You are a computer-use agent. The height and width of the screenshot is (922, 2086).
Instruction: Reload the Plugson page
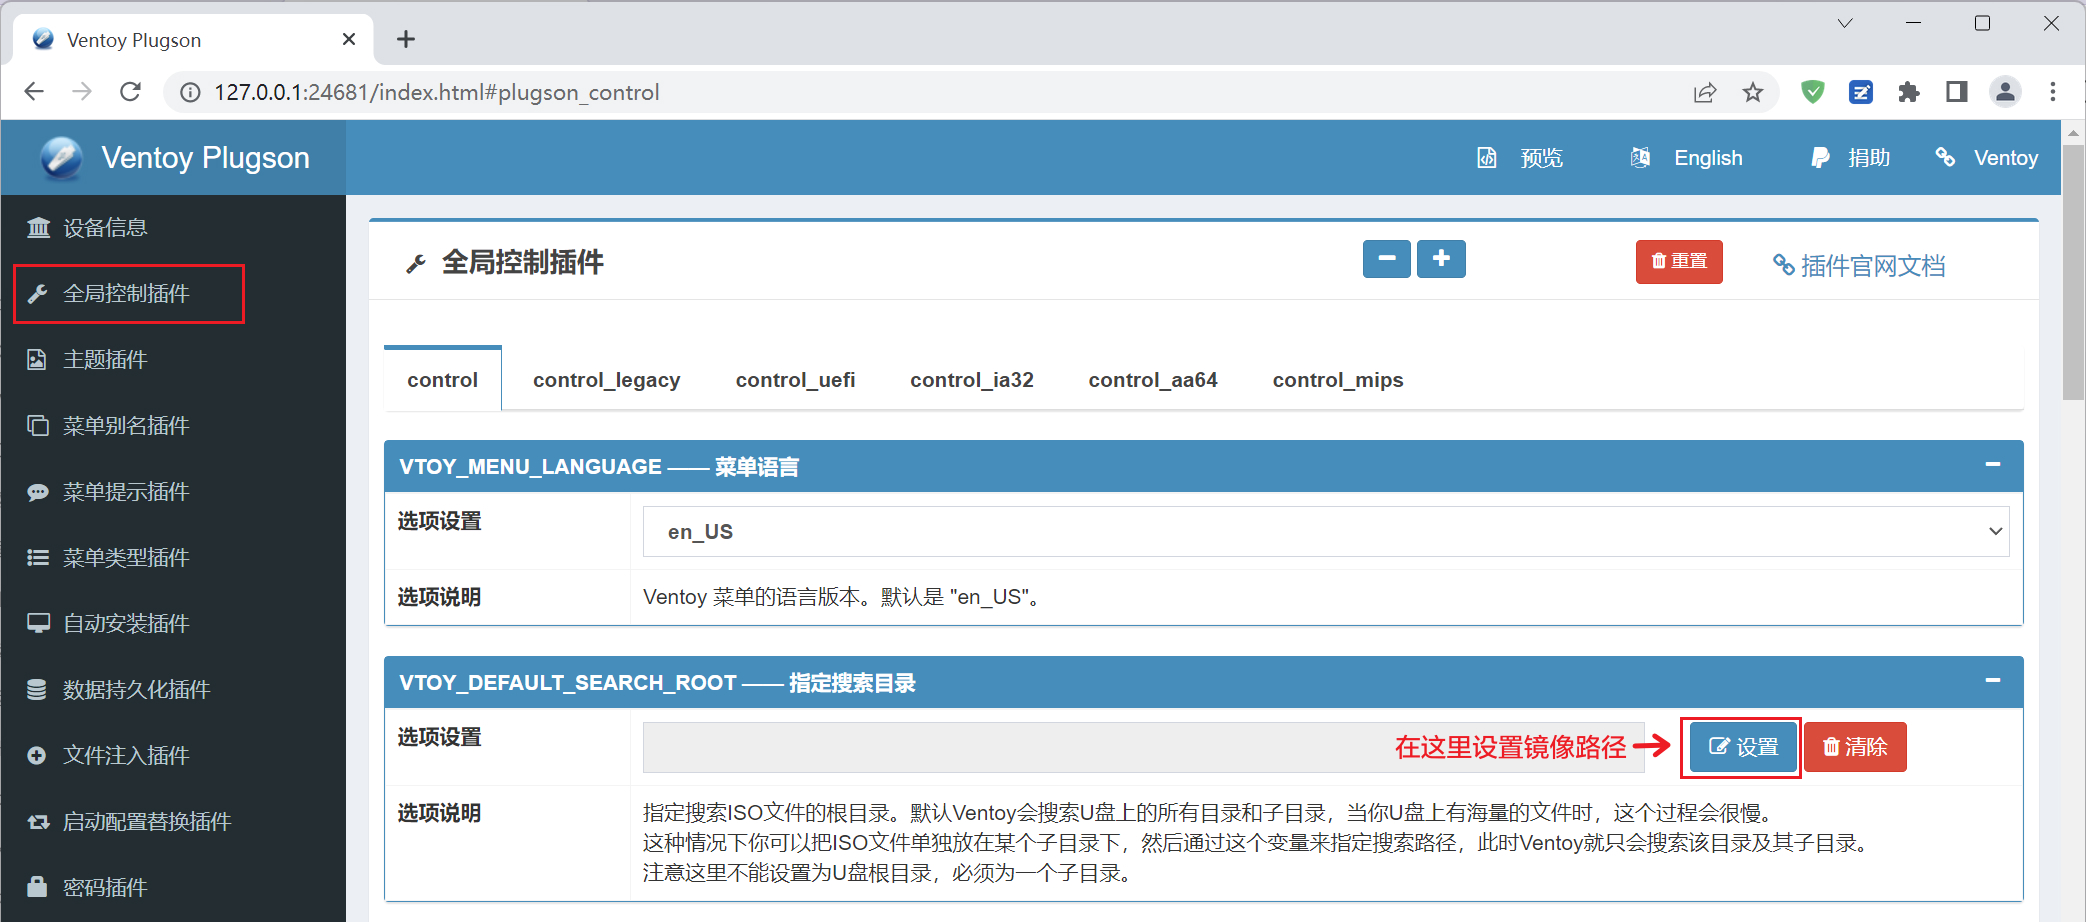(130, 92)
